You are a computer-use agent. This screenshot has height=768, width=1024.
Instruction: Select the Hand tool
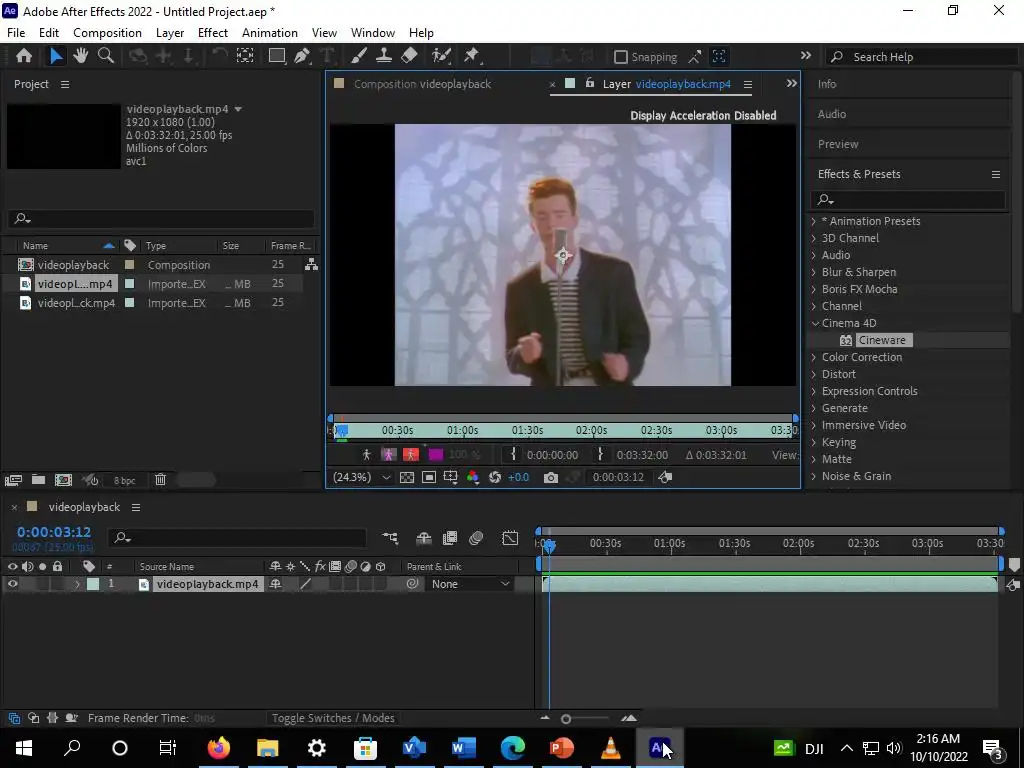point(80,56)
